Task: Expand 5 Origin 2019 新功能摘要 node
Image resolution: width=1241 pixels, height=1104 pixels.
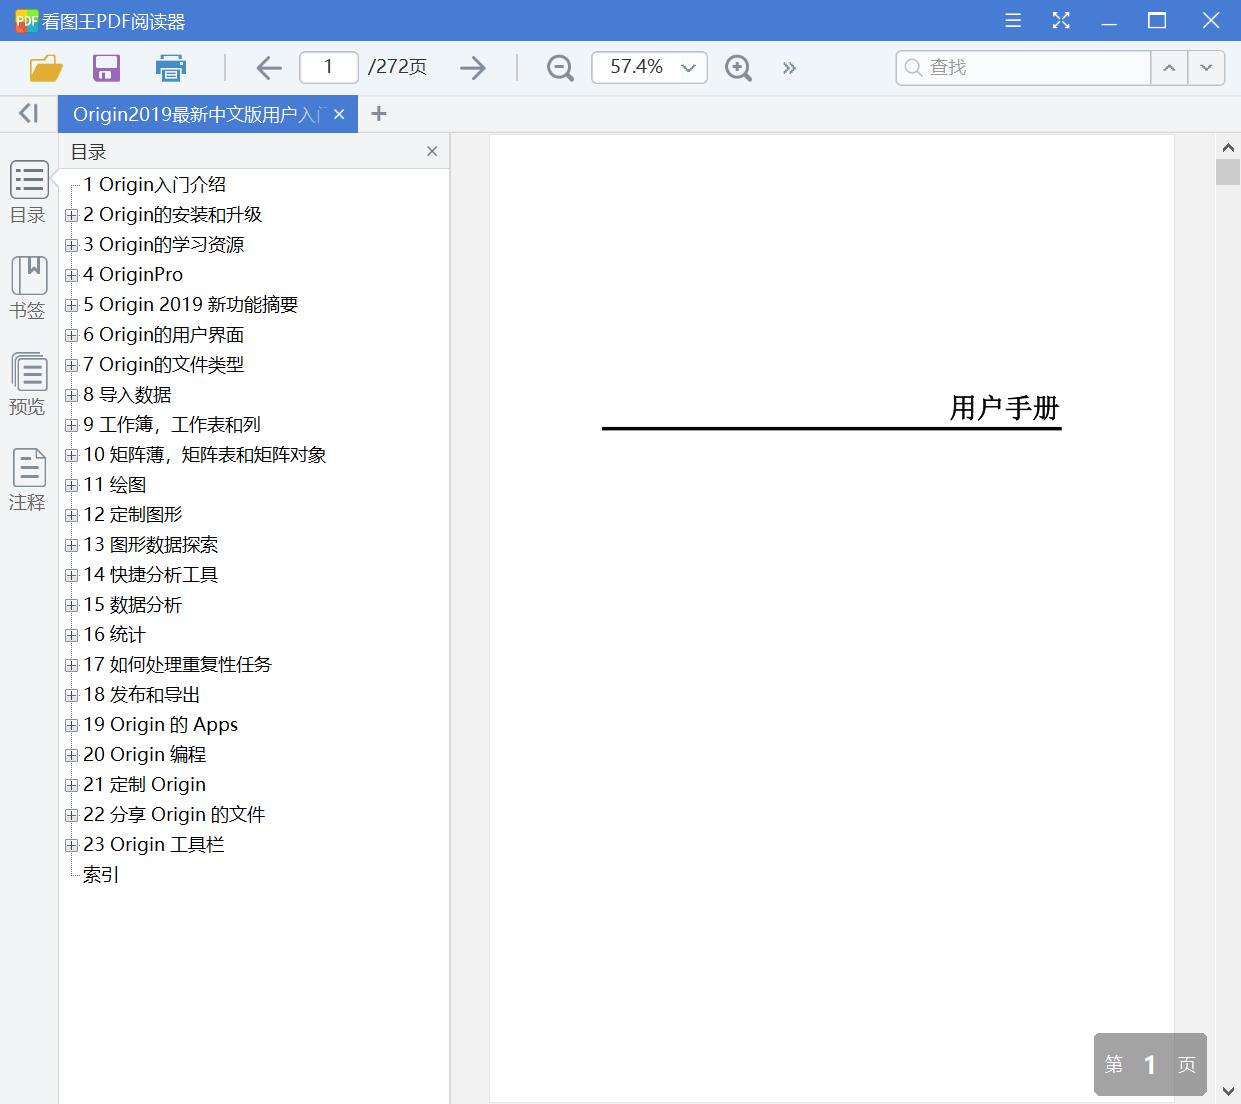Action: pyautogui.click(x=72, y=305)
